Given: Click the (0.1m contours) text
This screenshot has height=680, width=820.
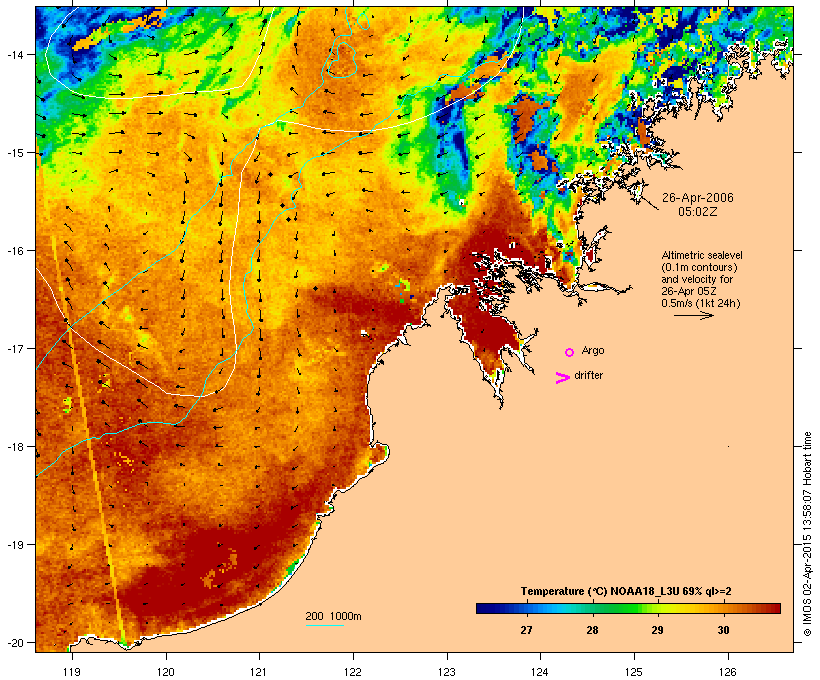Looking at the screenshot, I should [700, 267].
